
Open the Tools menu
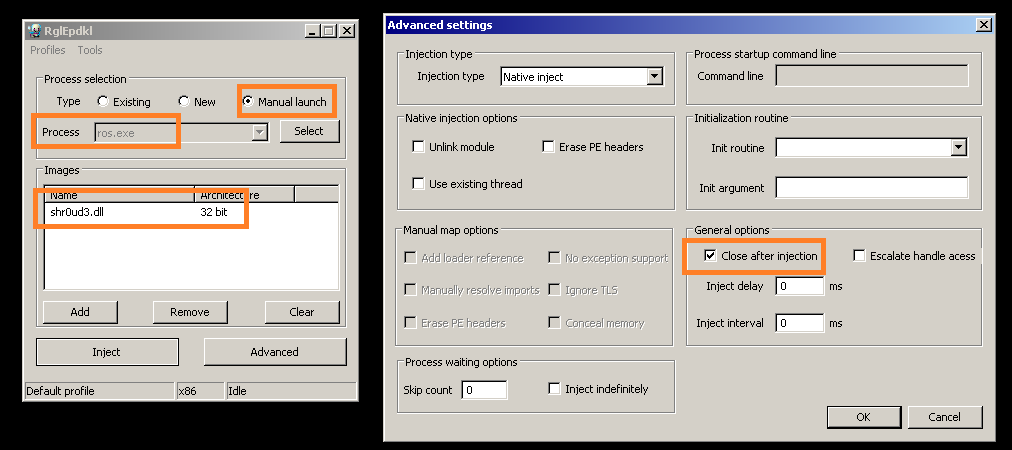pos(90,50)
